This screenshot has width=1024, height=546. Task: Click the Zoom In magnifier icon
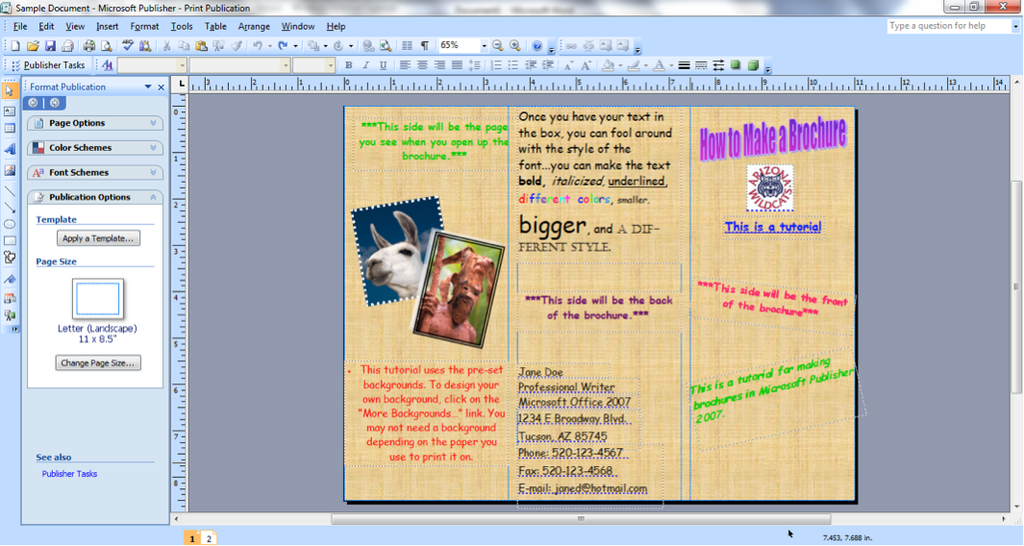515,46
